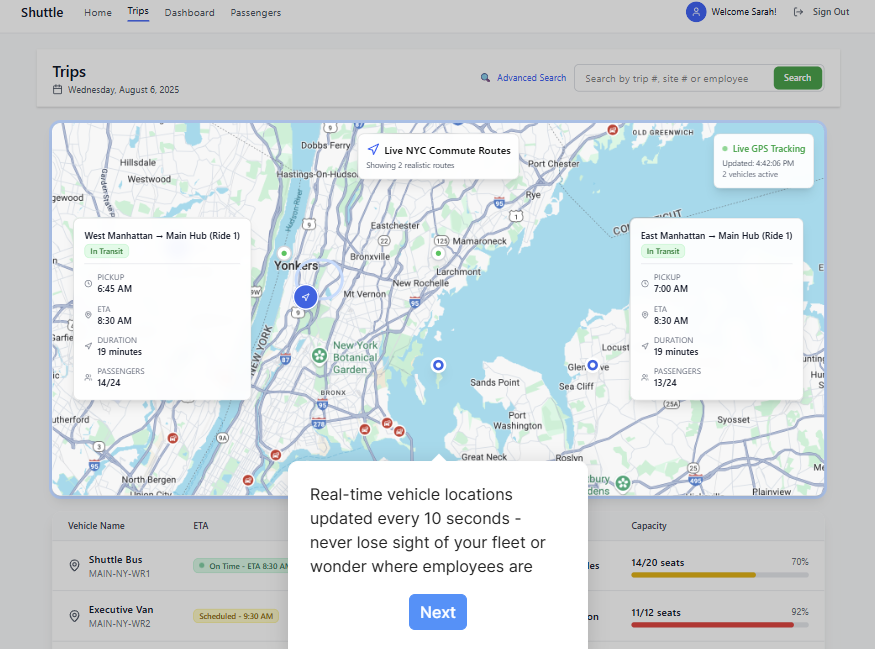The width and height of the screenshot is (875, 649).
Task: Click the Sign Out icon
Action: pyautogui.click(x=798, y=12)
